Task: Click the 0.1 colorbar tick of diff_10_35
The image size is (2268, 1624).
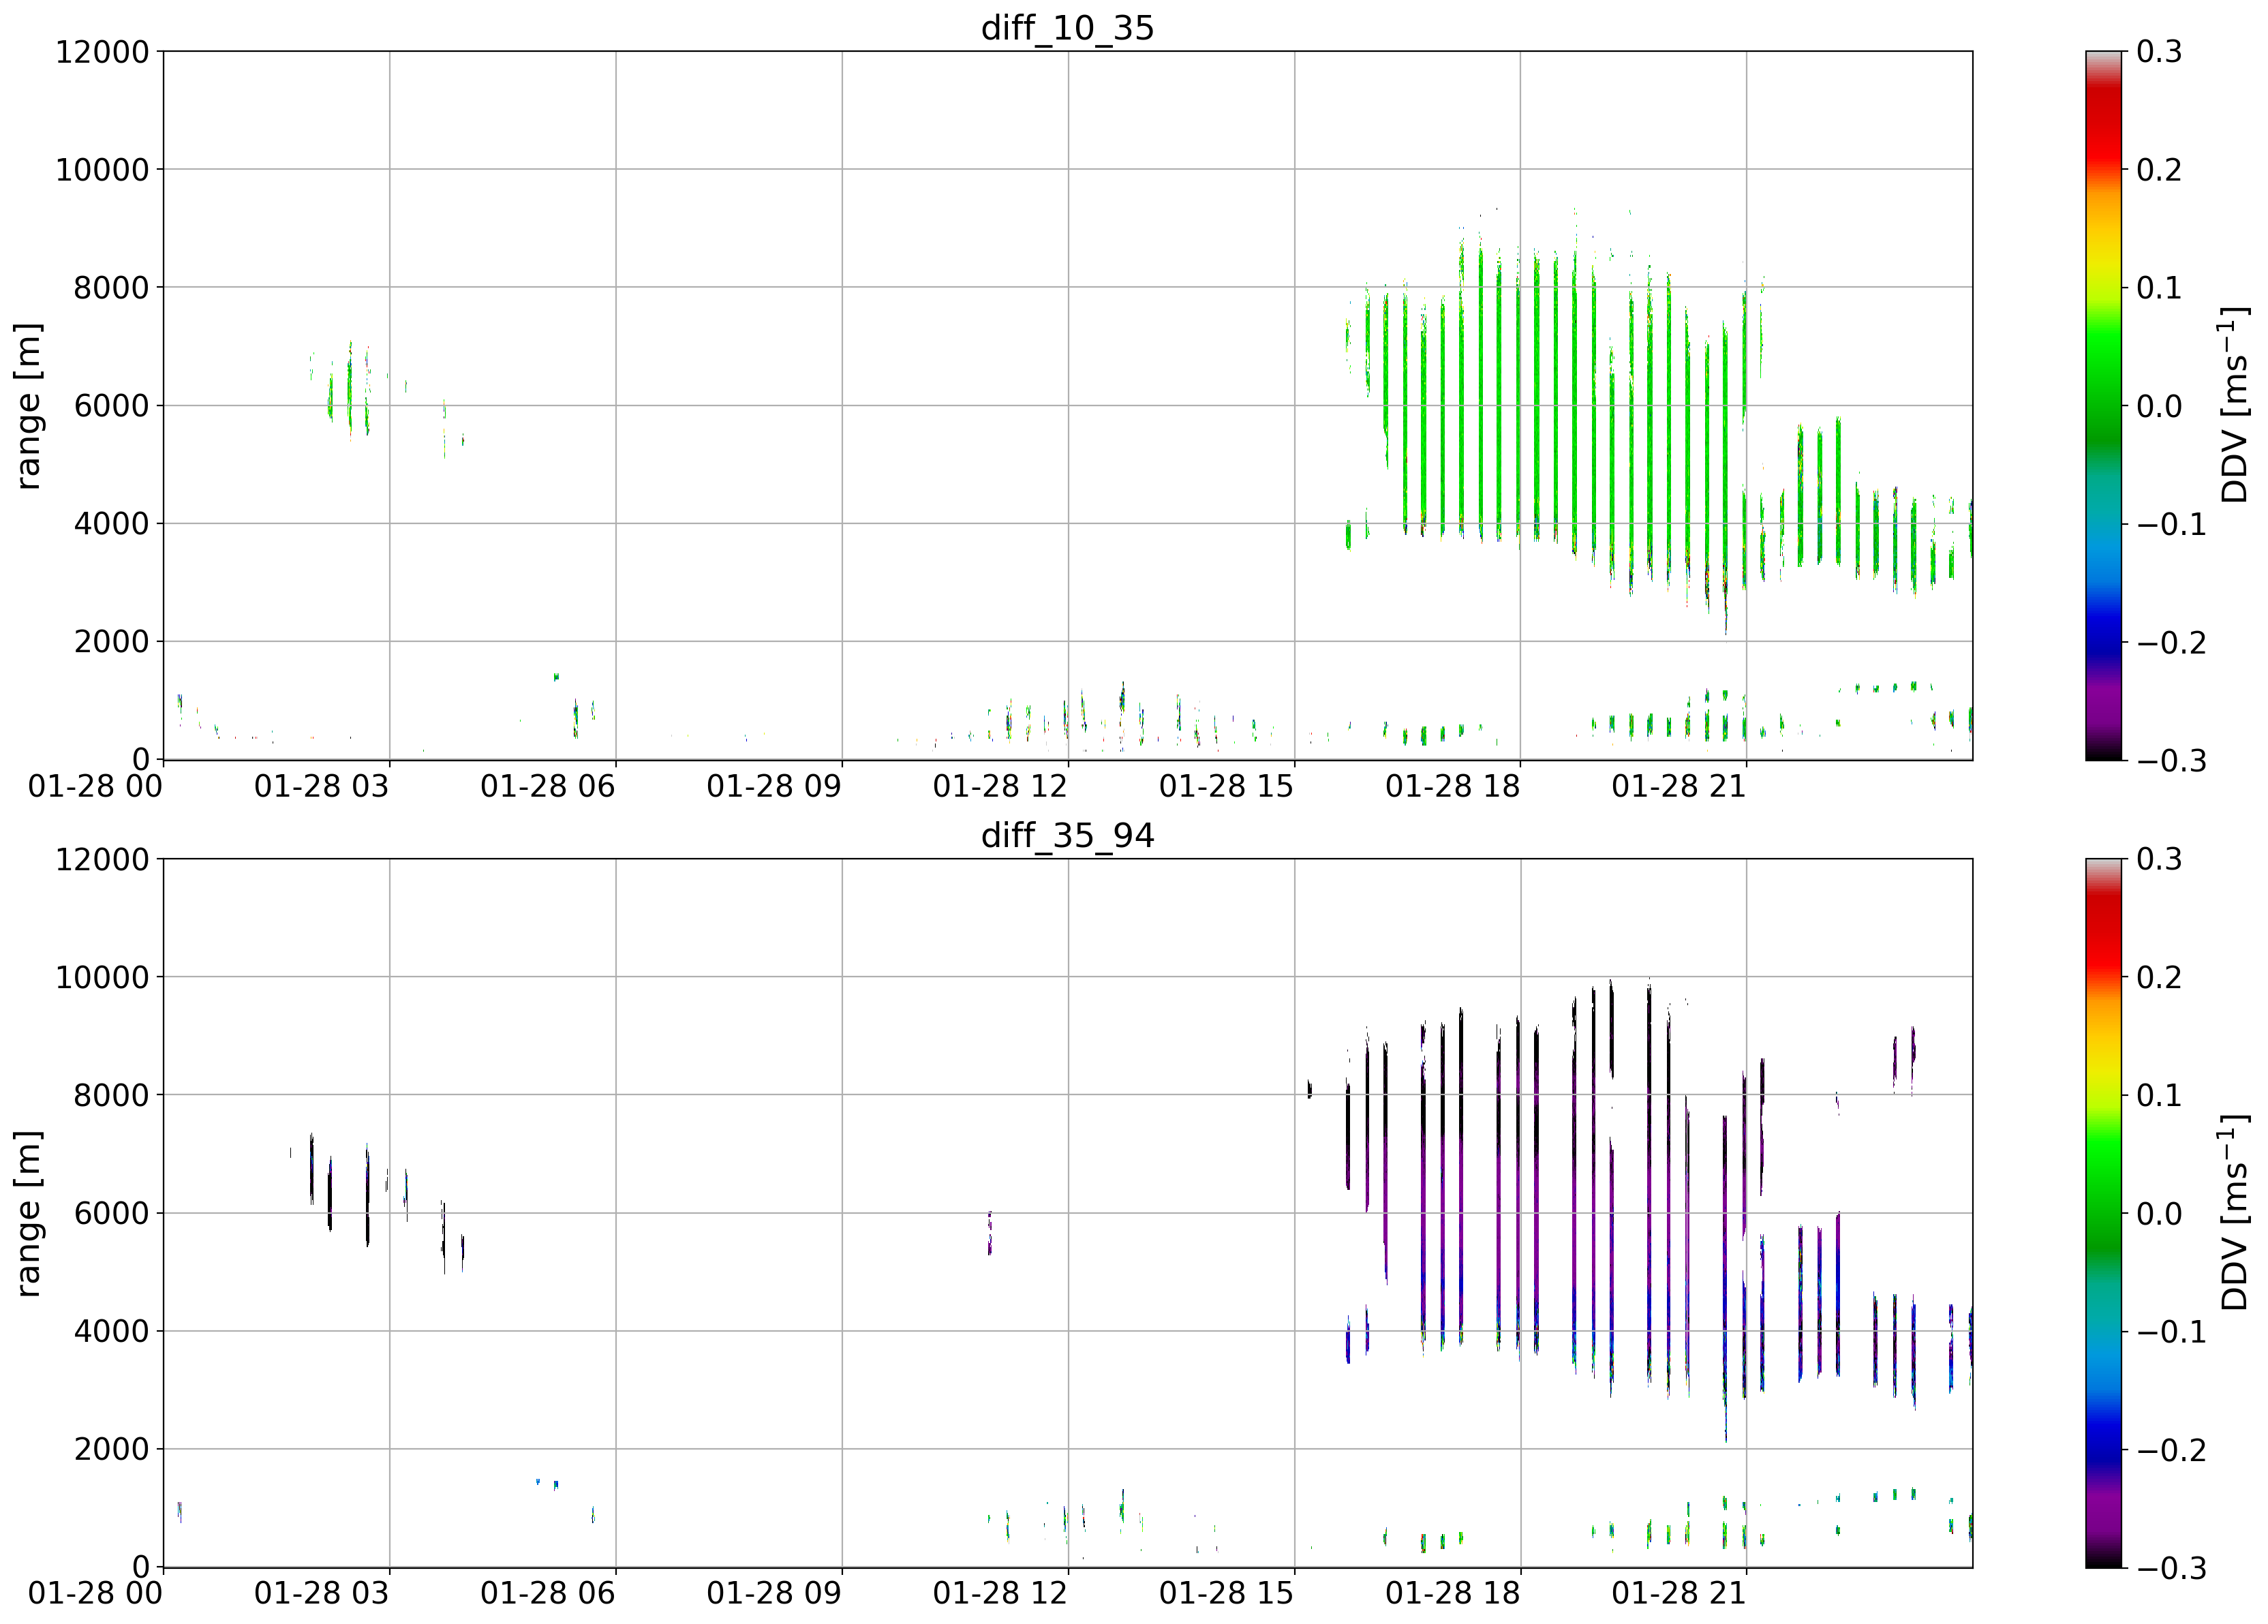Action: (2159, 288)
